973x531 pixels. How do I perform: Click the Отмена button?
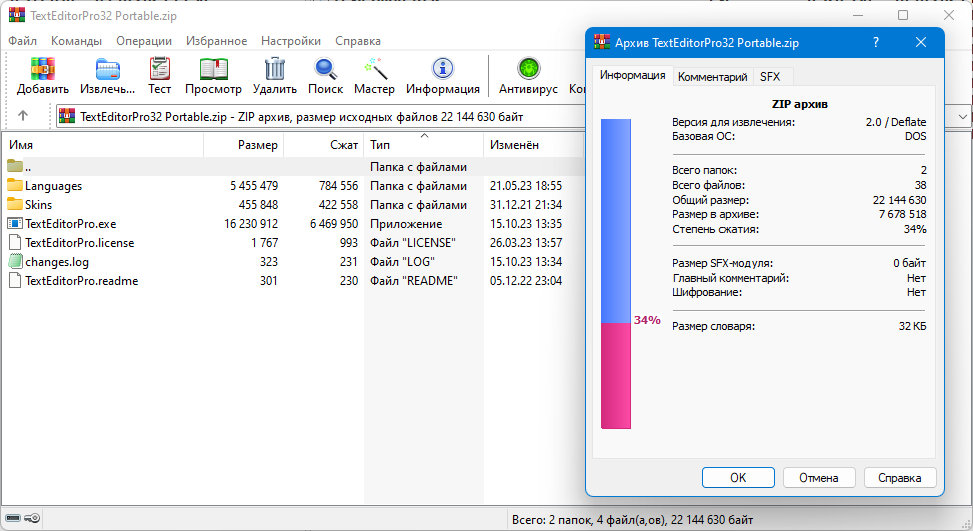[818, 478]
